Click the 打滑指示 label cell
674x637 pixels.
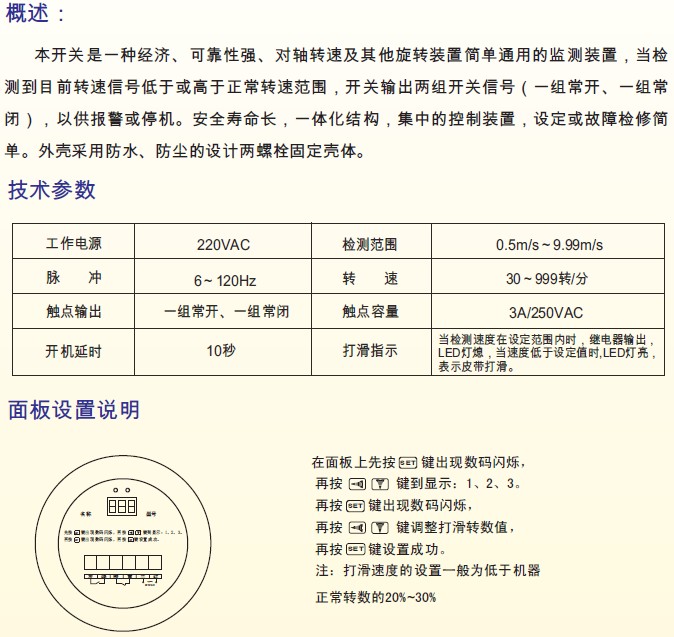pos(370,351)
